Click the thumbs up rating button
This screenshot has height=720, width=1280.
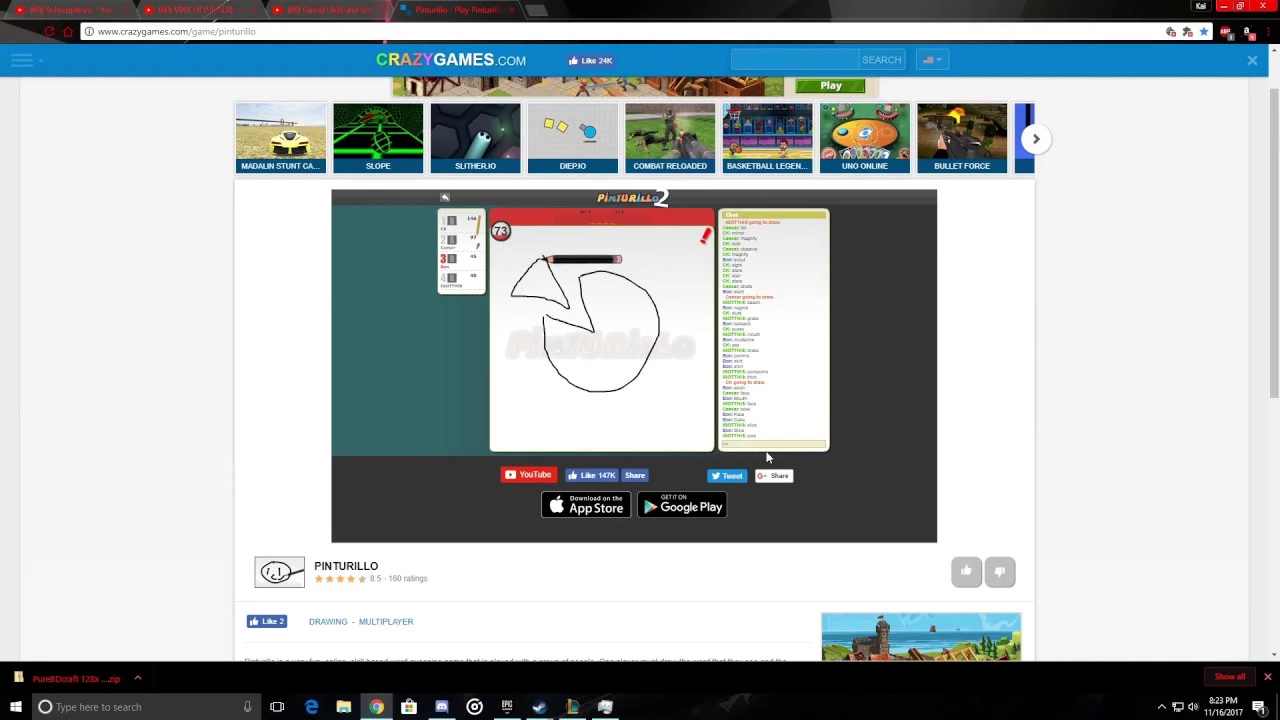(x=966, y=572)
